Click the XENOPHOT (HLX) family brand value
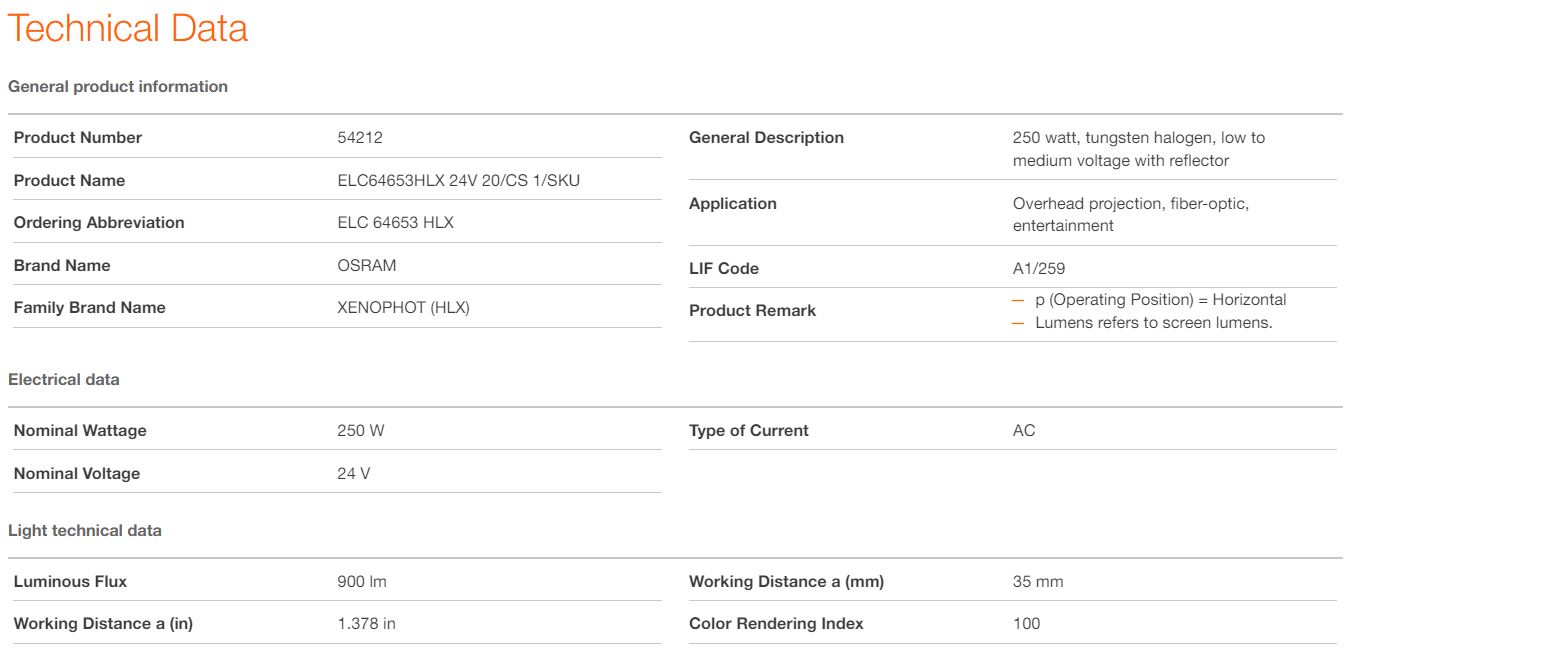1554x653 pixels. [404, 307]
